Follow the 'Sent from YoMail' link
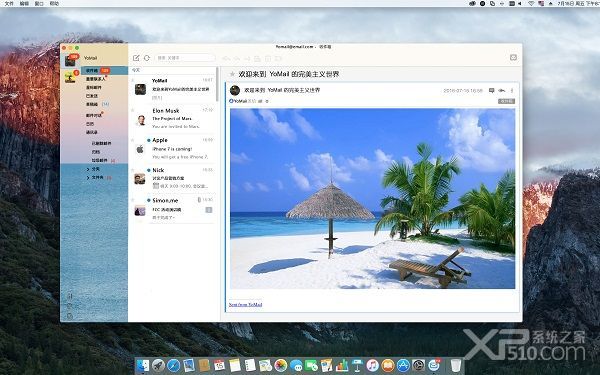 [245, 305]
